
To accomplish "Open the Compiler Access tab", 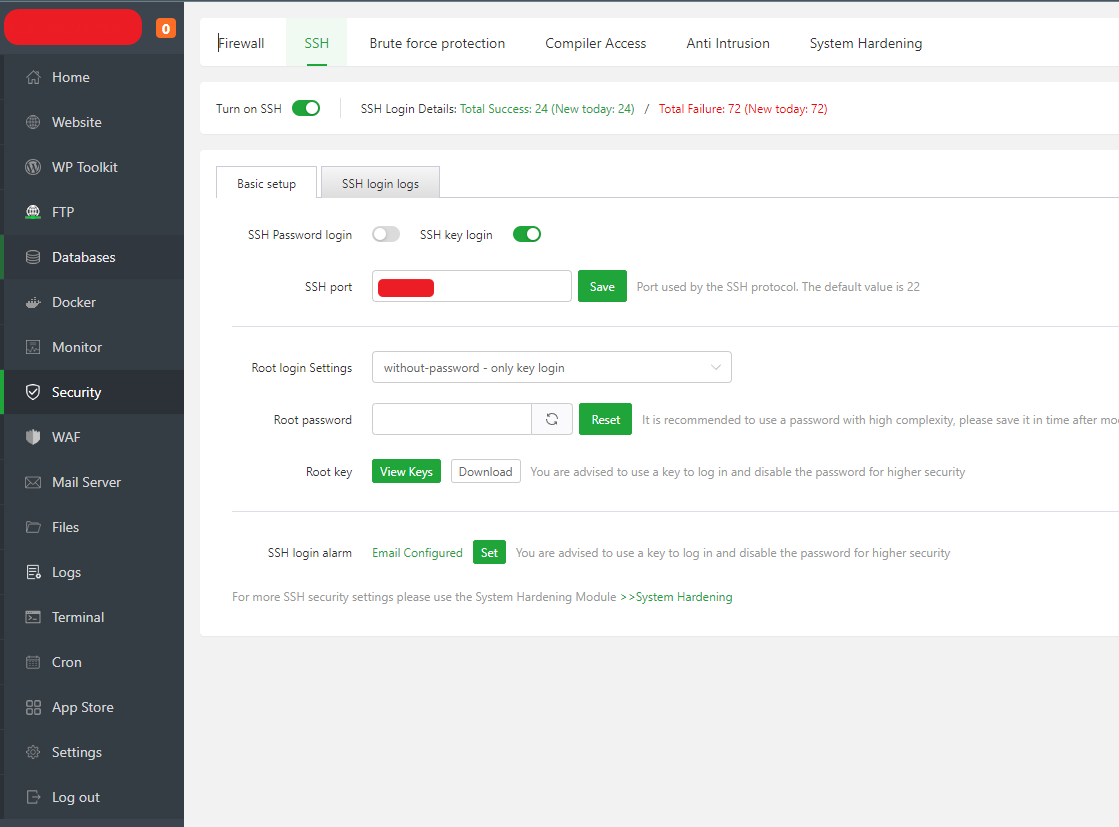I will 595,43.
